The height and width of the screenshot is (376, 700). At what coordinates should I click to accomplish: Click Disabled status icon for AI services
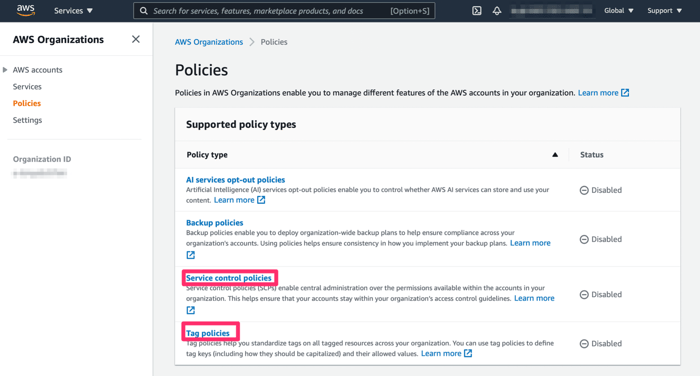click(584, 190)
